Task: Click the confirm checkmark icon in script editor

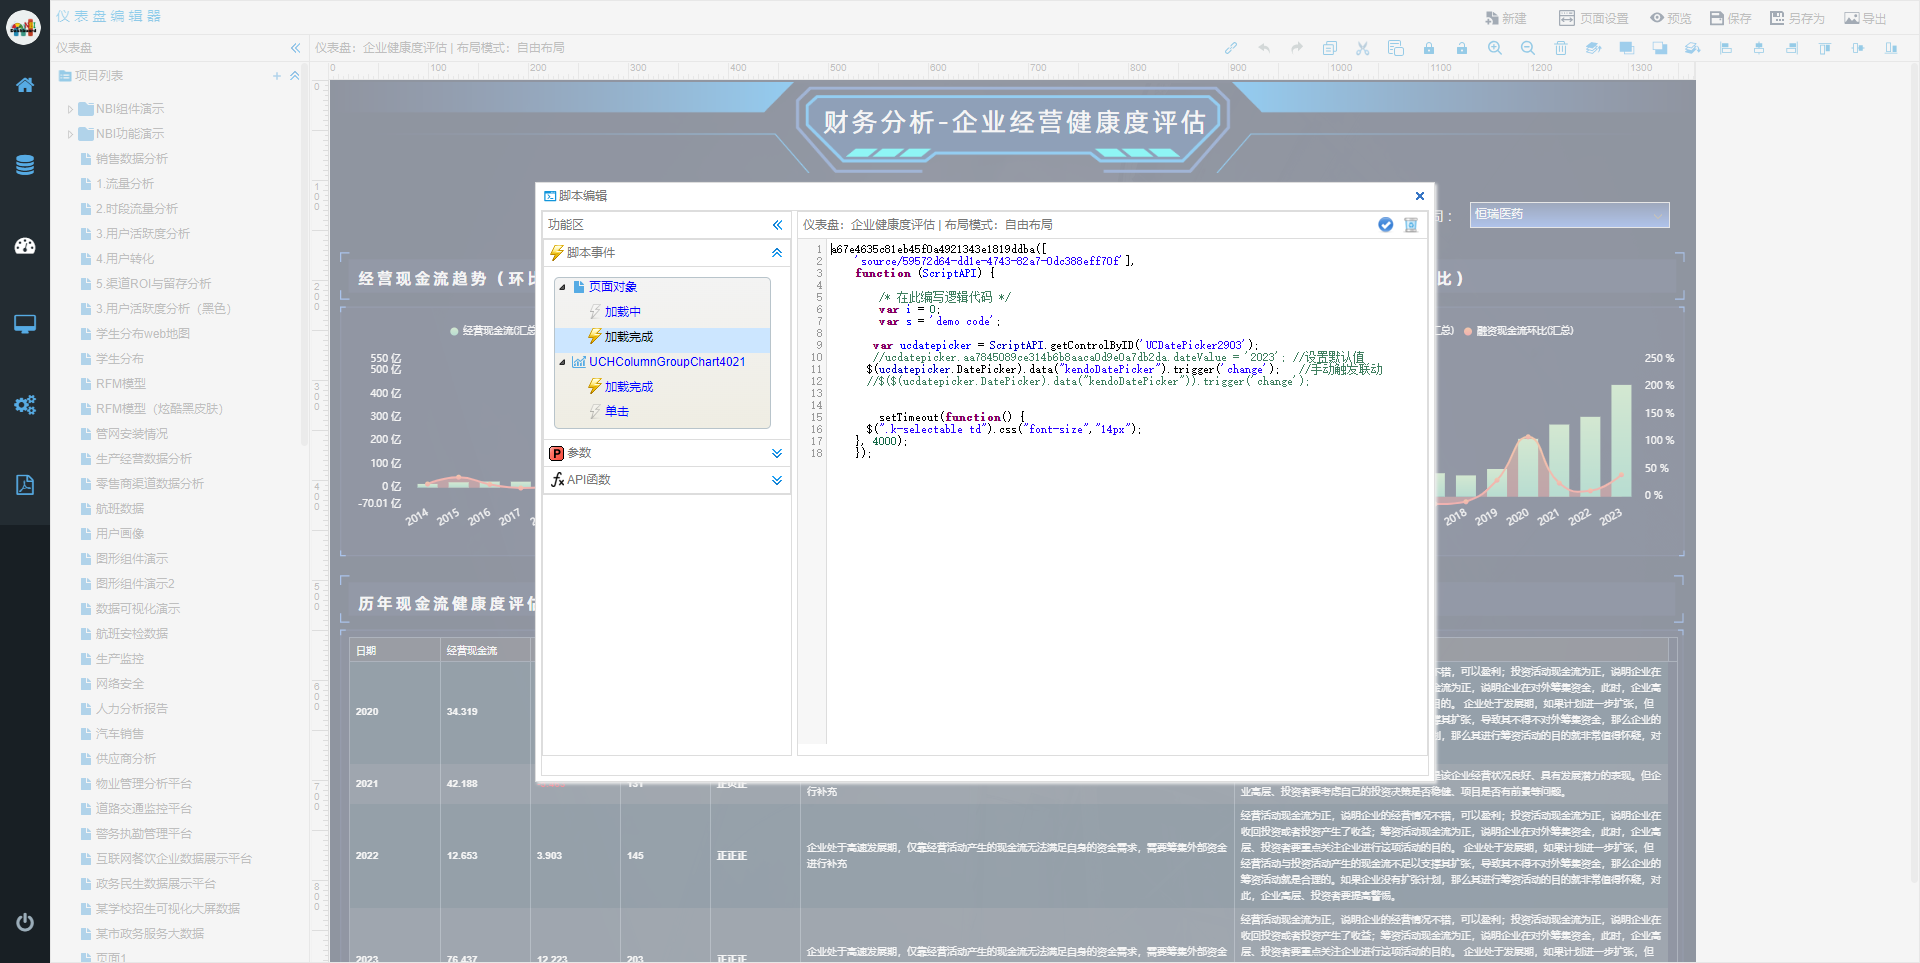Action: click(x=1385, y=225)
